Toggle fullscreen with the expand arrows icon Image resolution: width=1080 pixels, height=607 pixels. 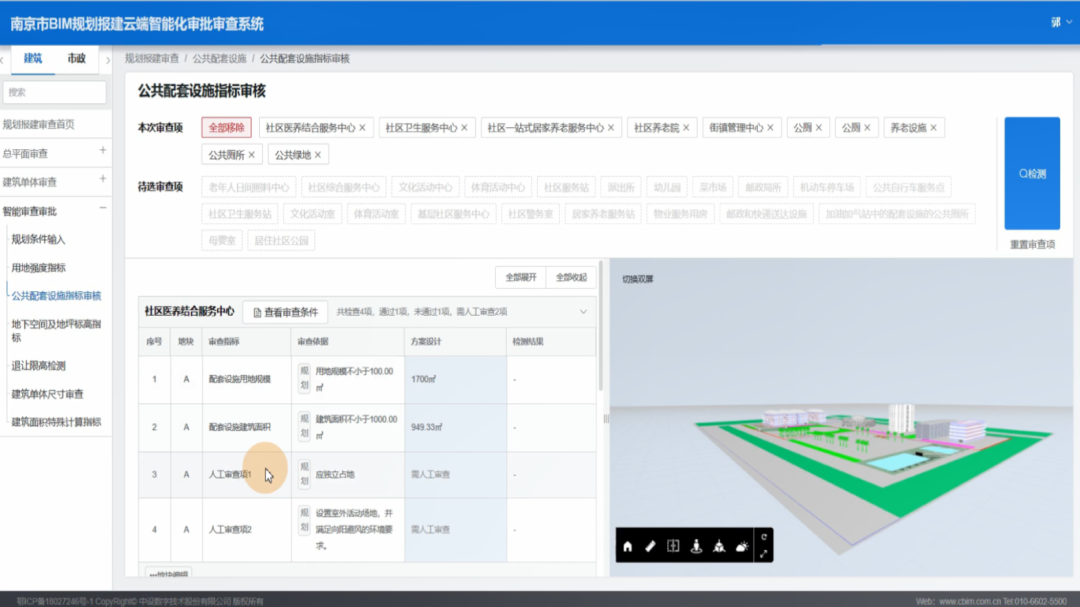coord(764,554)
